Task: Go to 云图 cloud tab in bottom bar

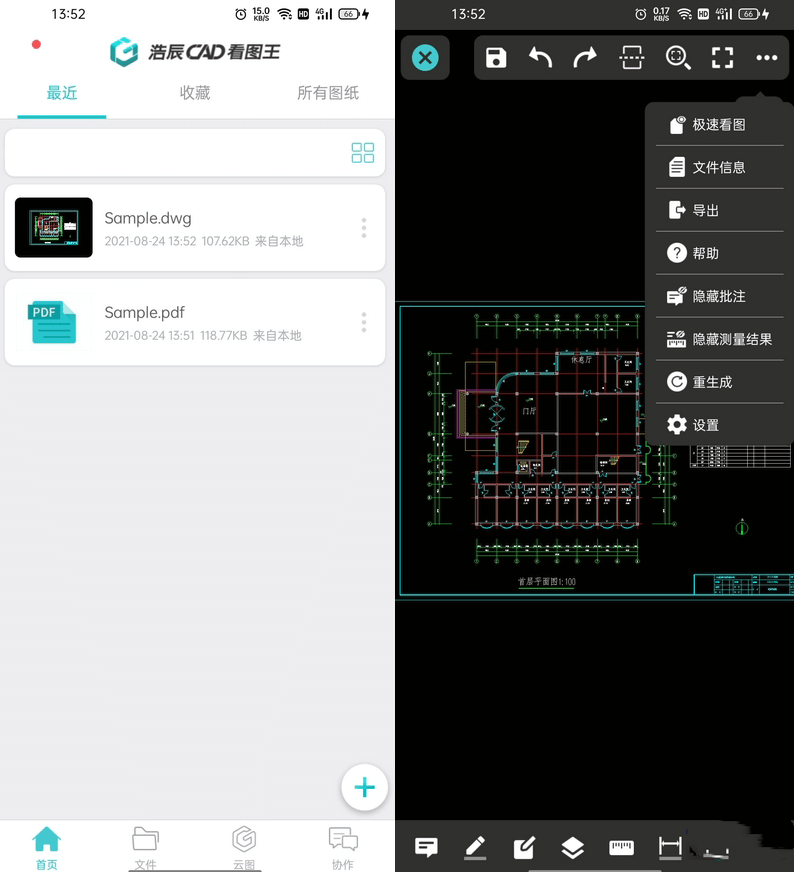Action: tap(244, 846)
